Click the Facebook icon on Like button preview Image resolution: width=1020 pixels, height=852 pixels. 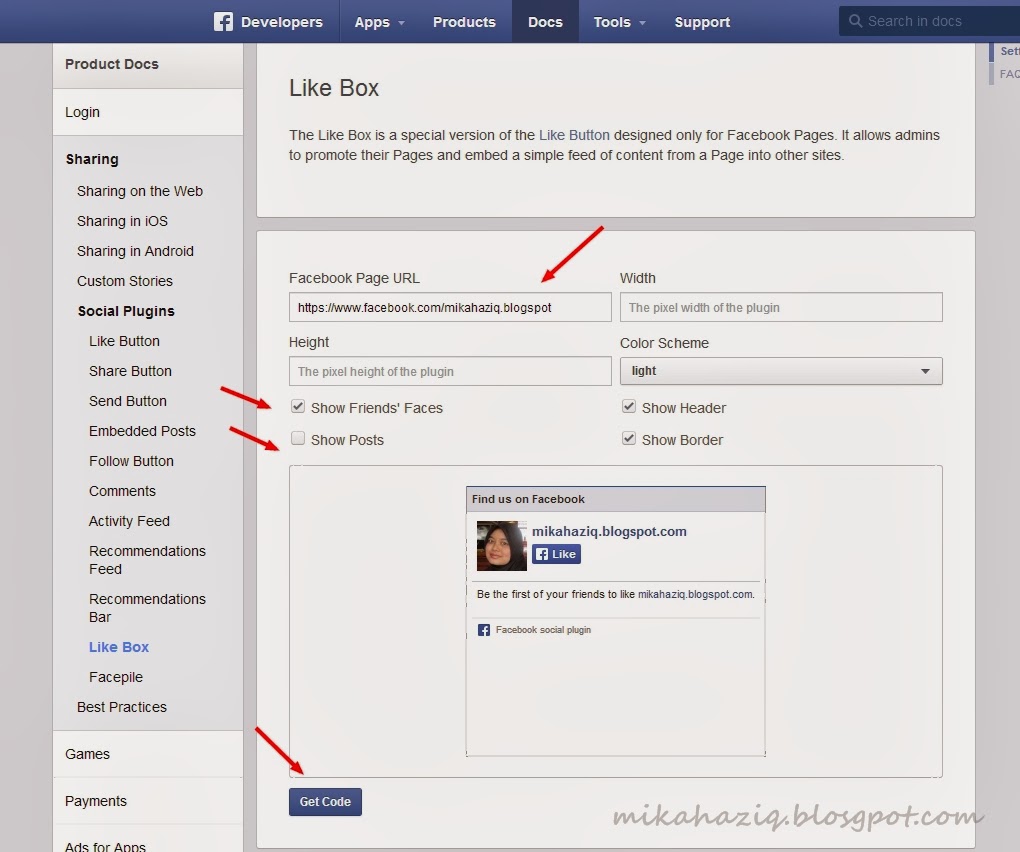click(x=542, y=554)
